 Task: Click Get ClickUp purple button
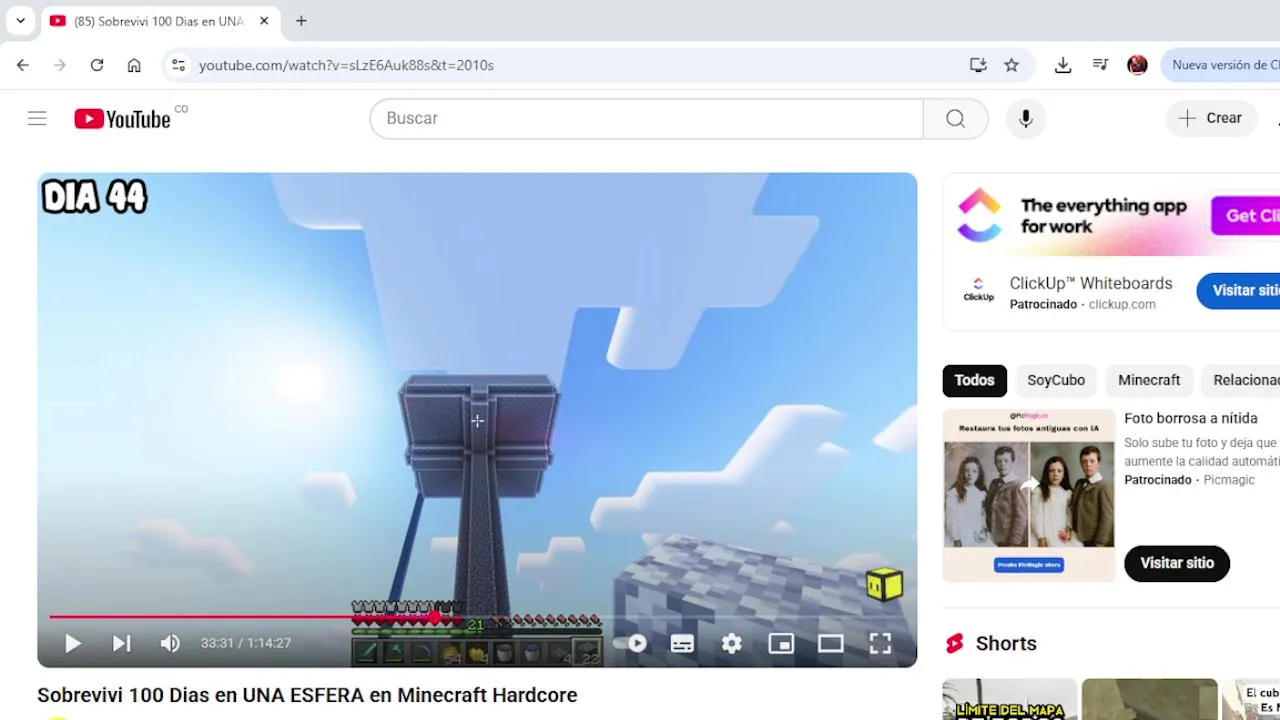coord(1246,216)
